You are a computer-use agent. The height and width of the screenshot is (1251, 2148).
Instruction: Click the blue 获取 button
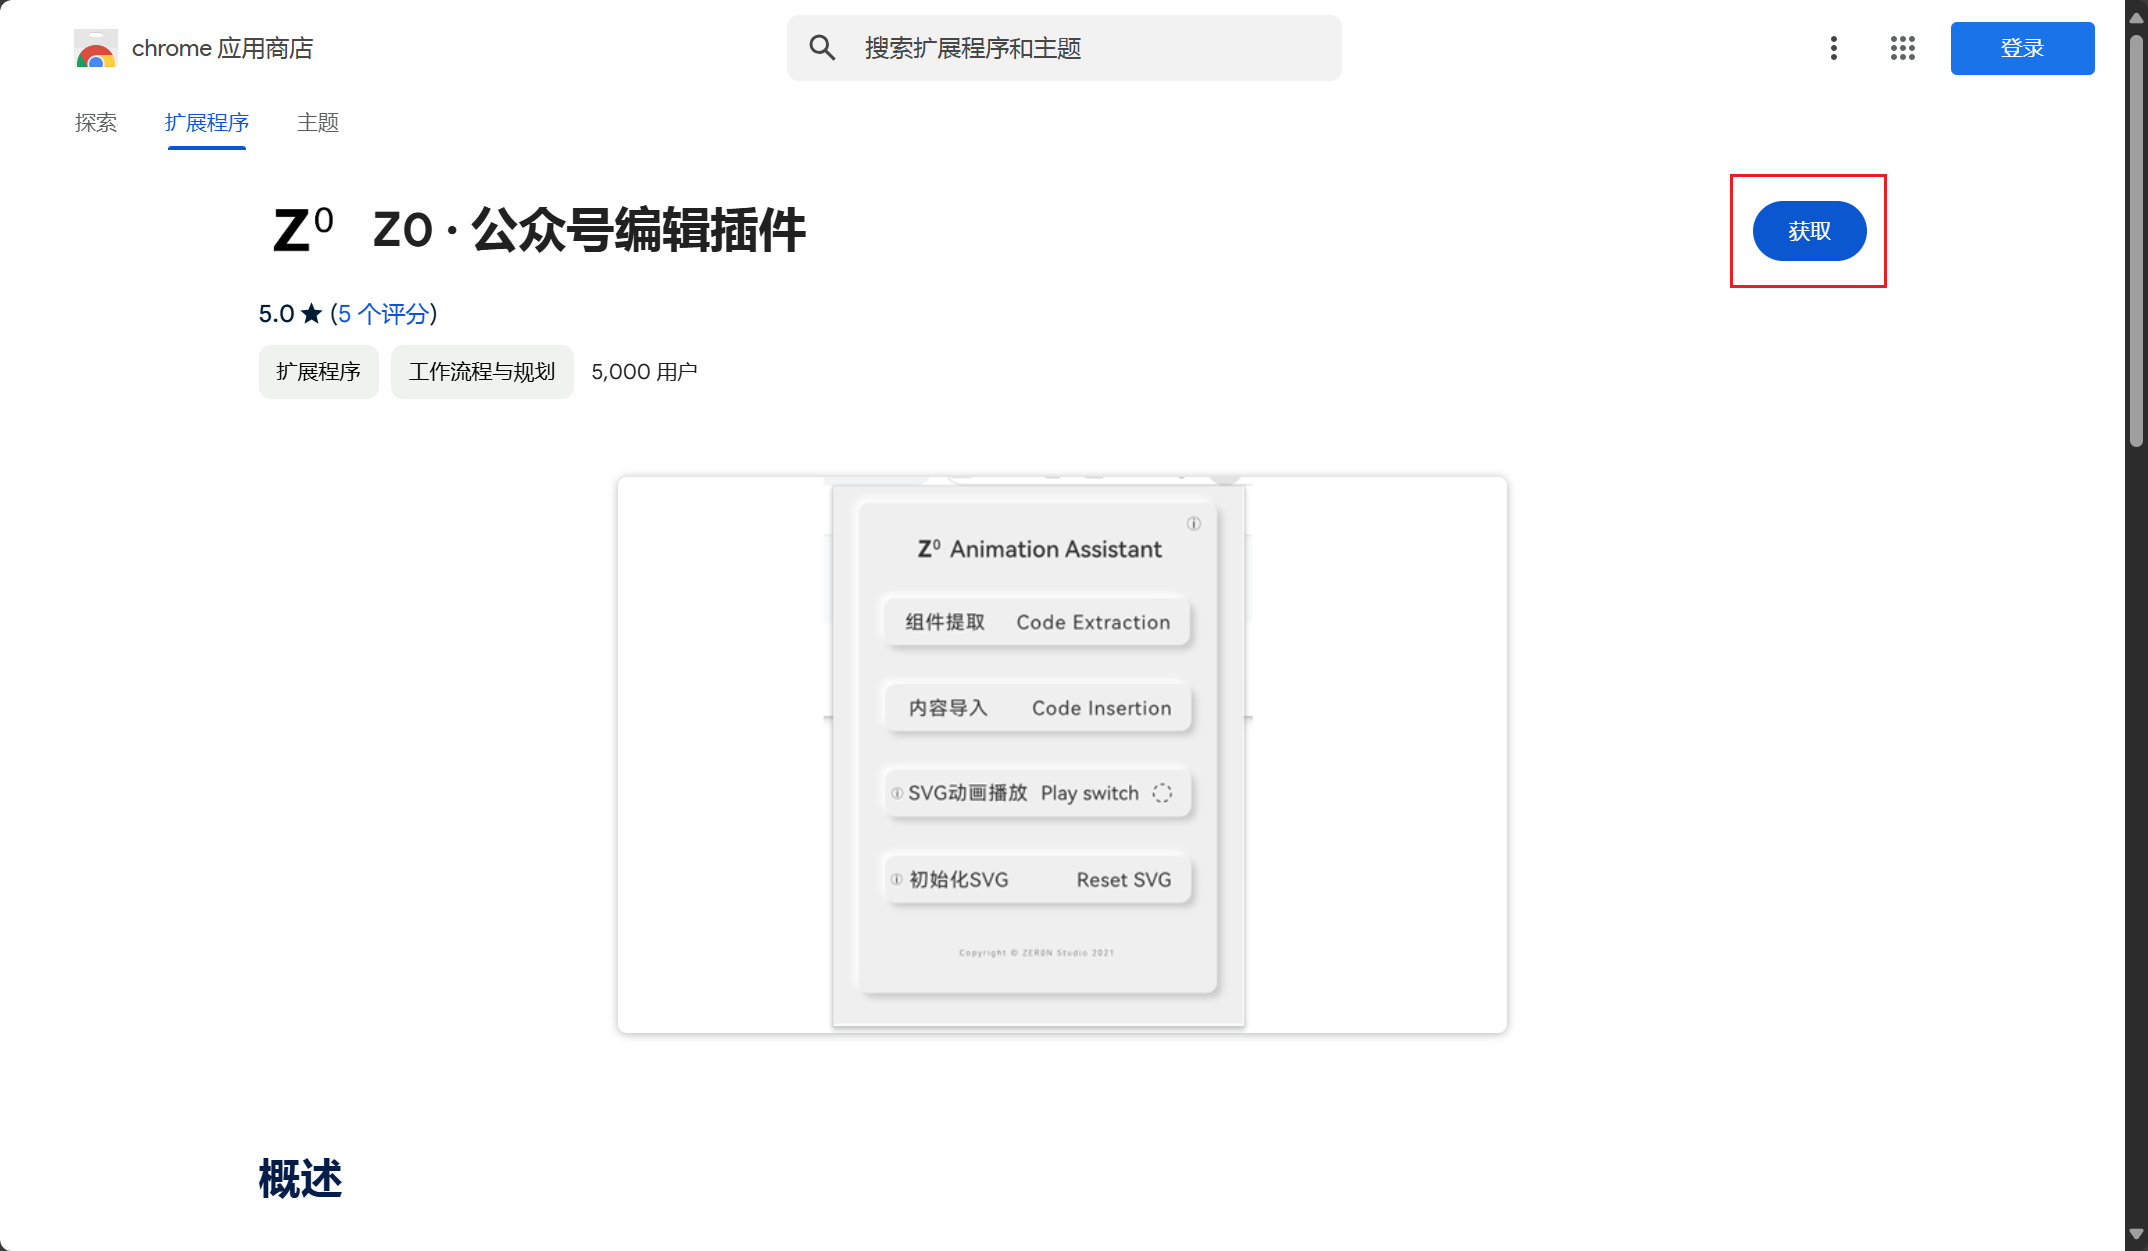click(x=1809, y=231)
